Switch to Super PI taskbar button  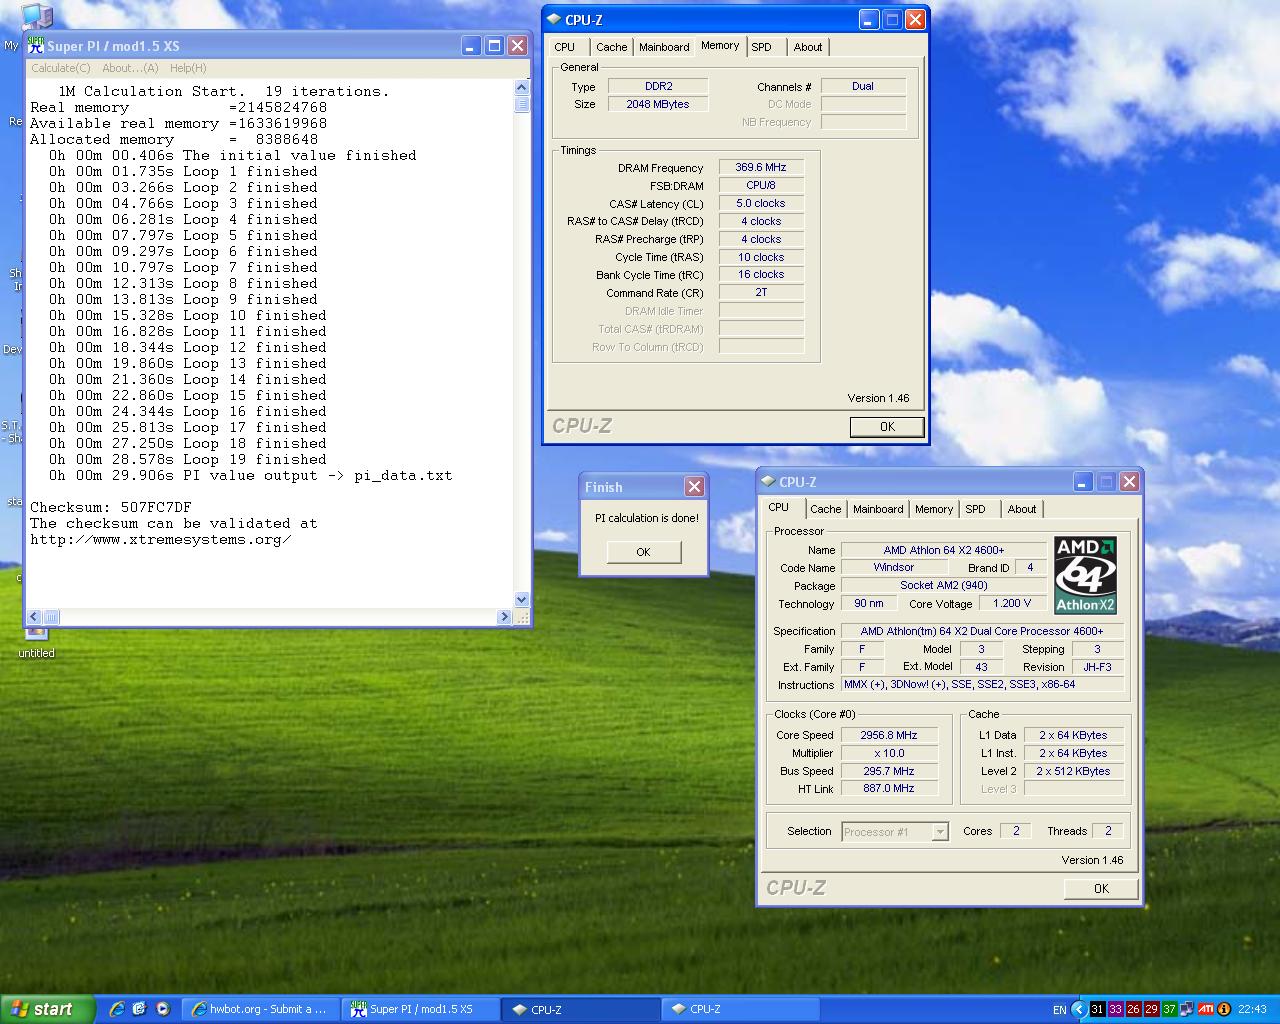[x=421, y=1009]
